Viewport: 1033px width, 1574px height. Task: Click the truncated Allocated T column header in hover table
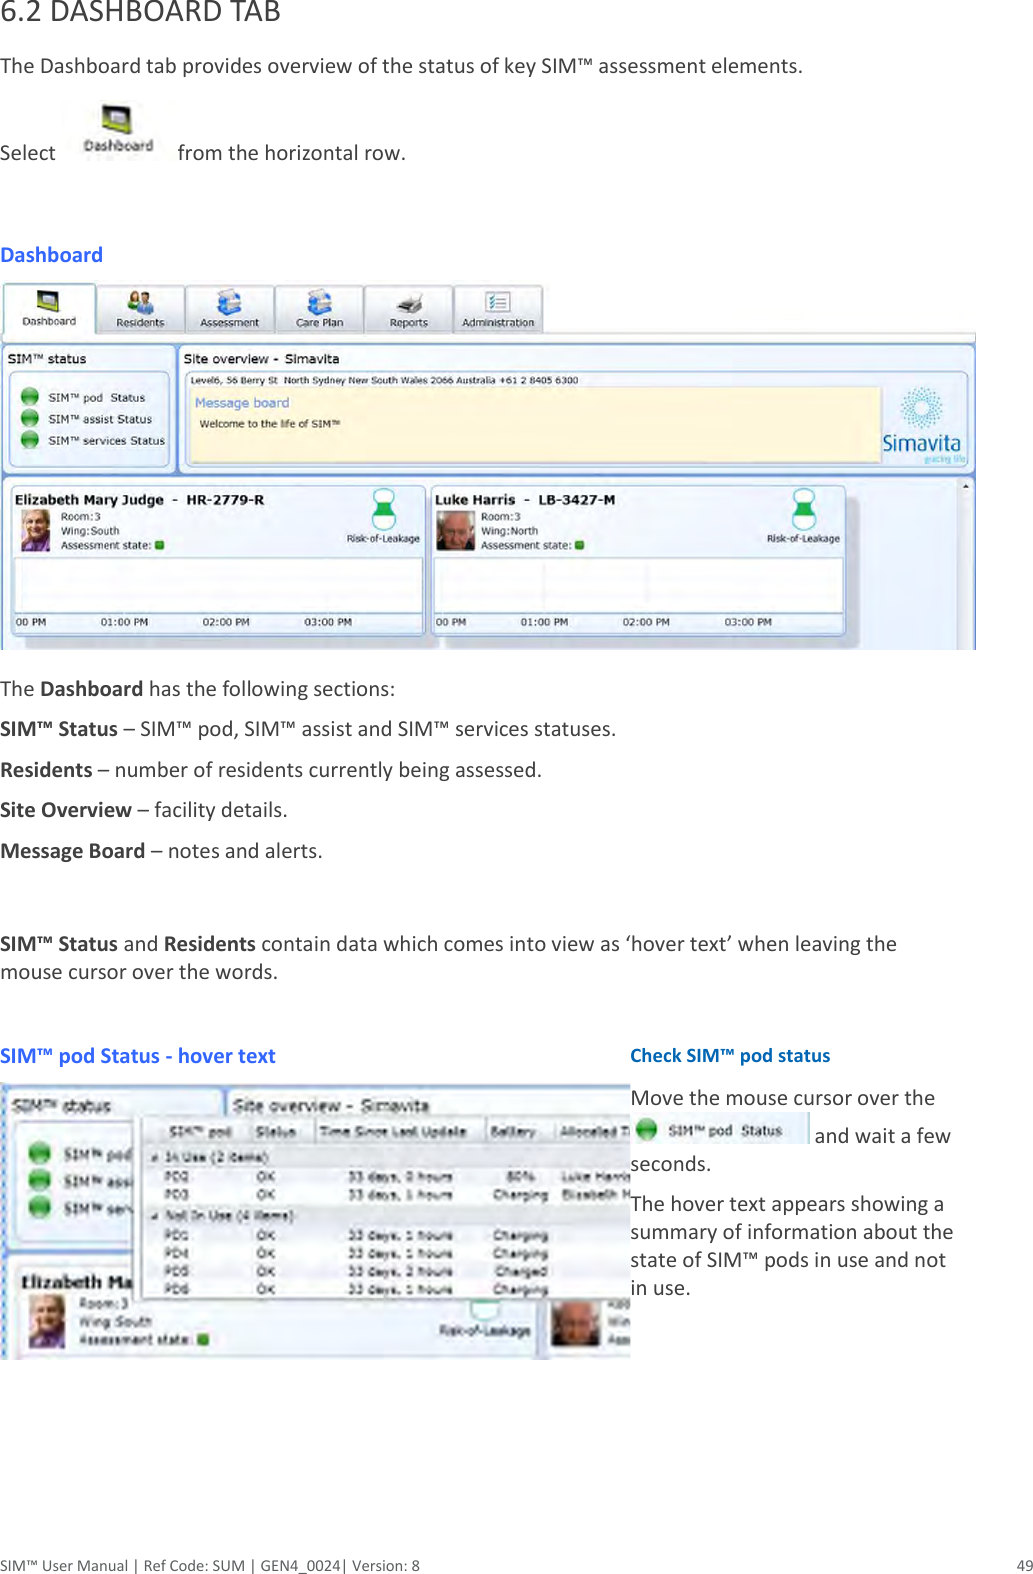coord(594,1132)
